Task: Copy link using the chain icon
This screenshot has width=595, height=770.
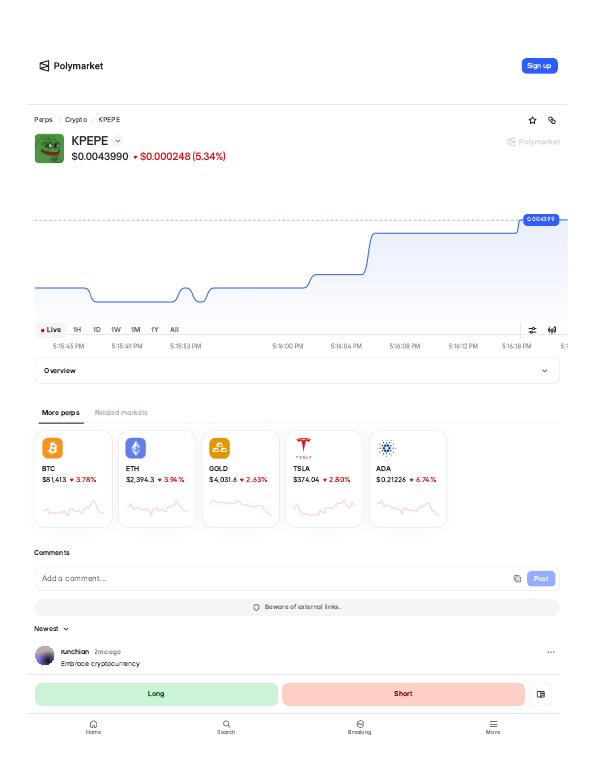Action: tap(552, 120)
